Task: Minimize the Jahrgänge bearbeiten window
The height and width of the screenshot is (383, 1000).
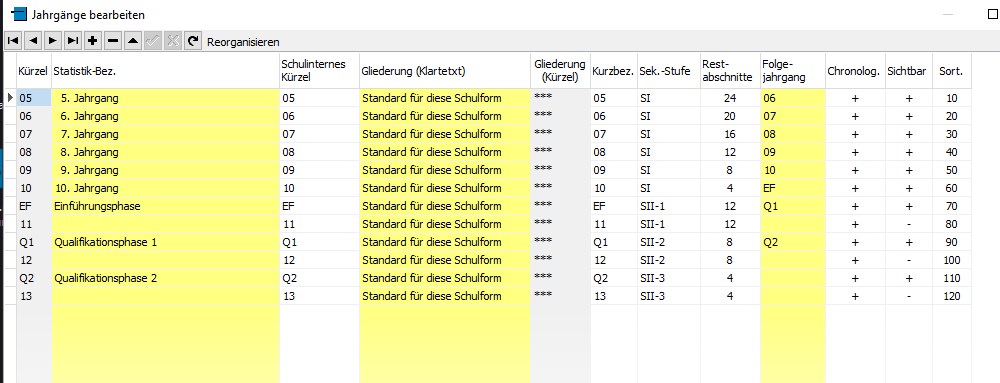Action: (x=948, y=14)
